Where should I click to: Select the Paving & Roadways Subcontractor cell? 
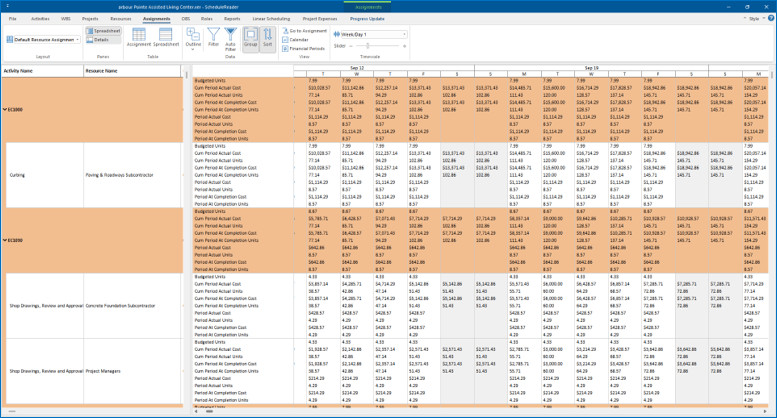click(133, 175)
